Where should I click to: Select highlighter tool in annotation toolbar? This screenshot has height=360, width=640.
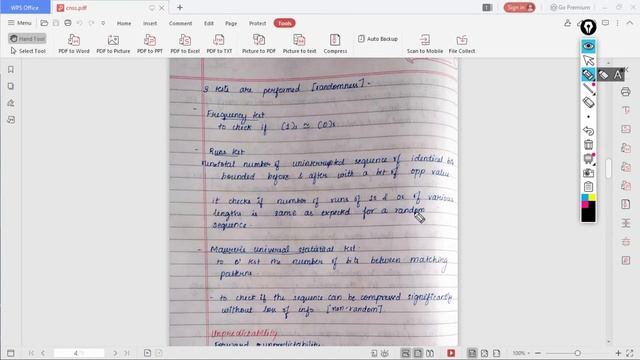(x=588, y=75)
